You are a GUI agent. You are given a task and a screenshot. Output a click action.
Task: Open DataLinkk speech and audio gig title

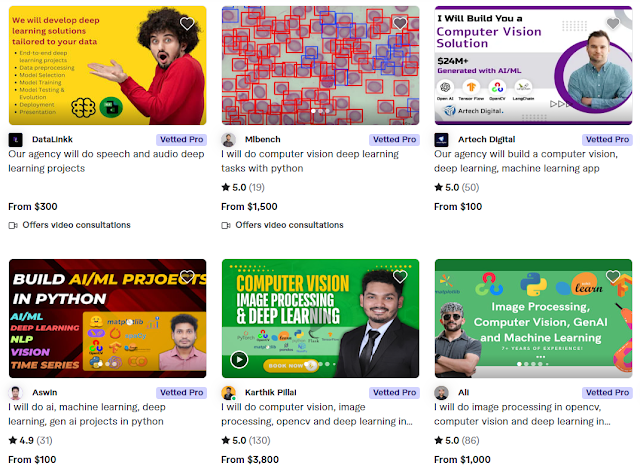click(106, 161)
